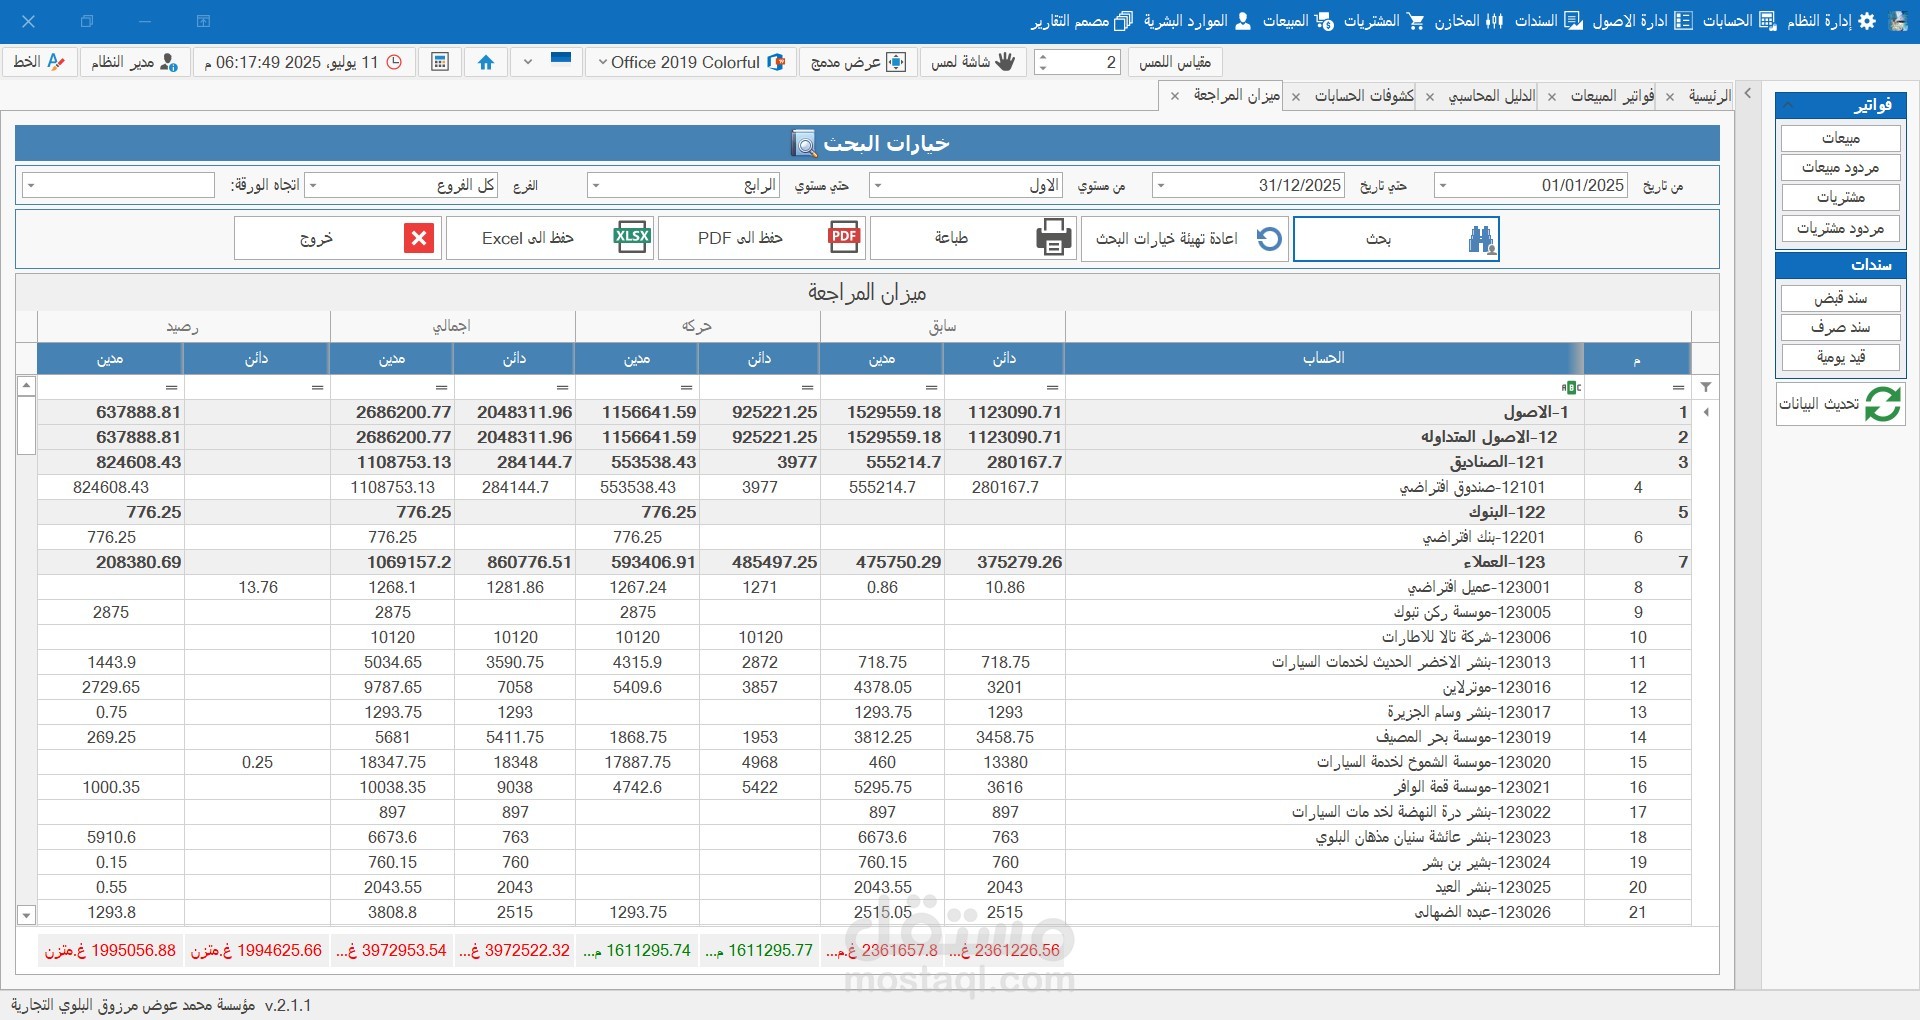1920x1020 pixels.
Task: Export using the XLSX Excel icon
Action: (631, 238)
